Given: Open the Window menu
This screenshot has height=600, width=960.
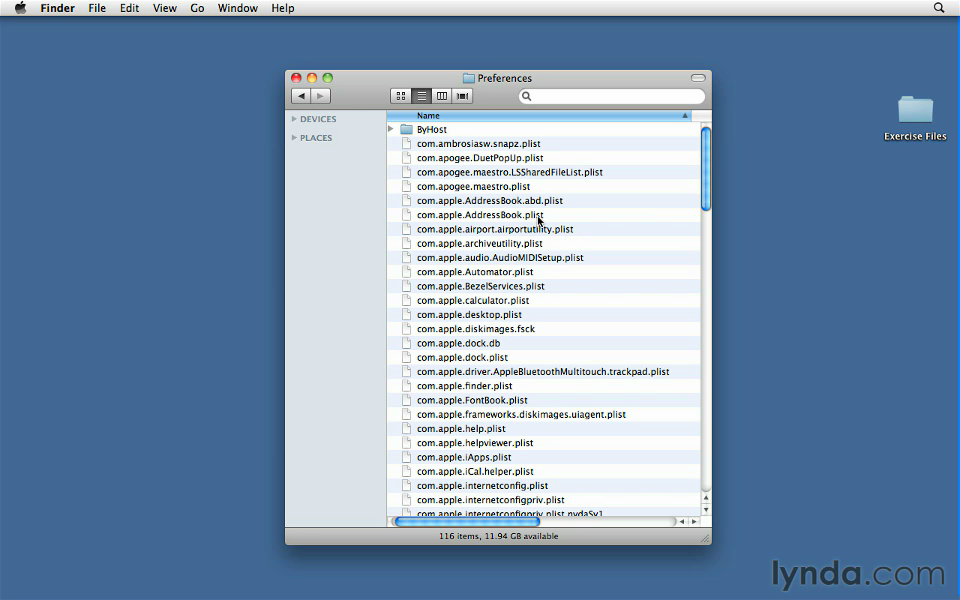Looking at the screenshot, I should pyautogui.click(x=238, y=8).
